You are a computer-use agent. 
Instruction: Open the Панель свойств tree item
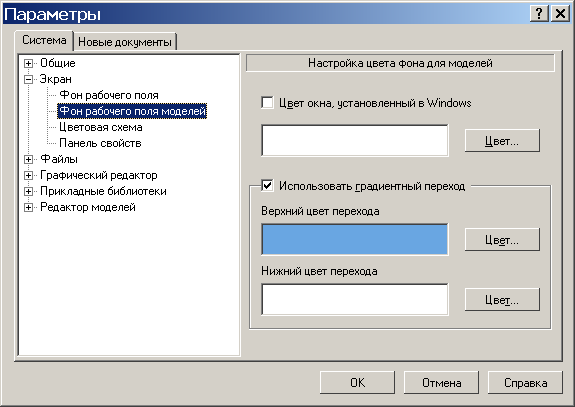tap(100, 143)
